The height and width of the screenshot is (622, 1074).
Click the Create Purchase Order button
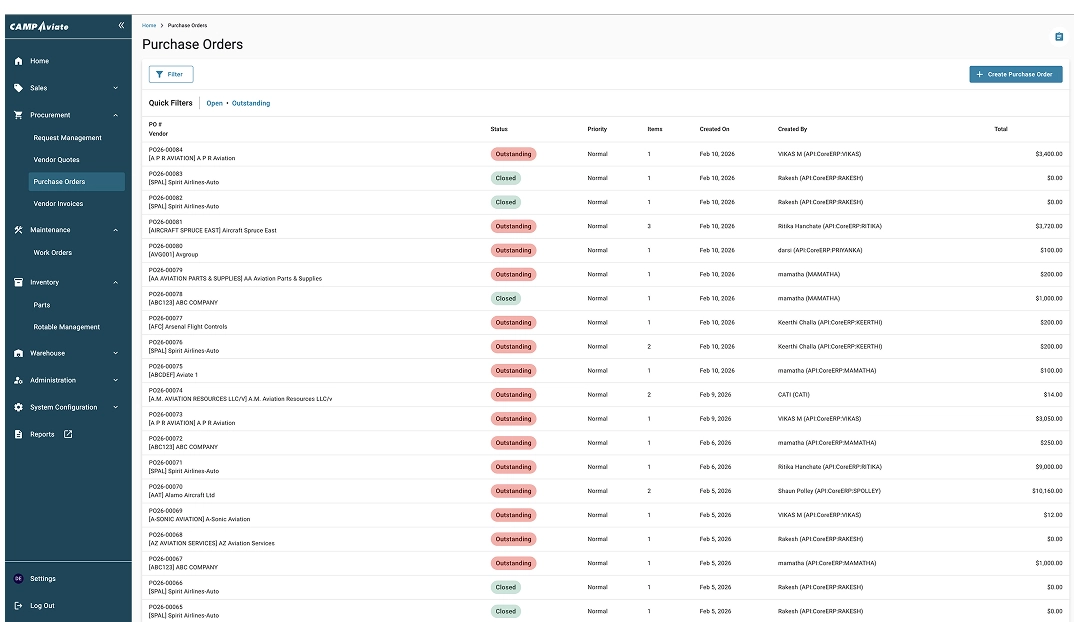coord(1015,74)
